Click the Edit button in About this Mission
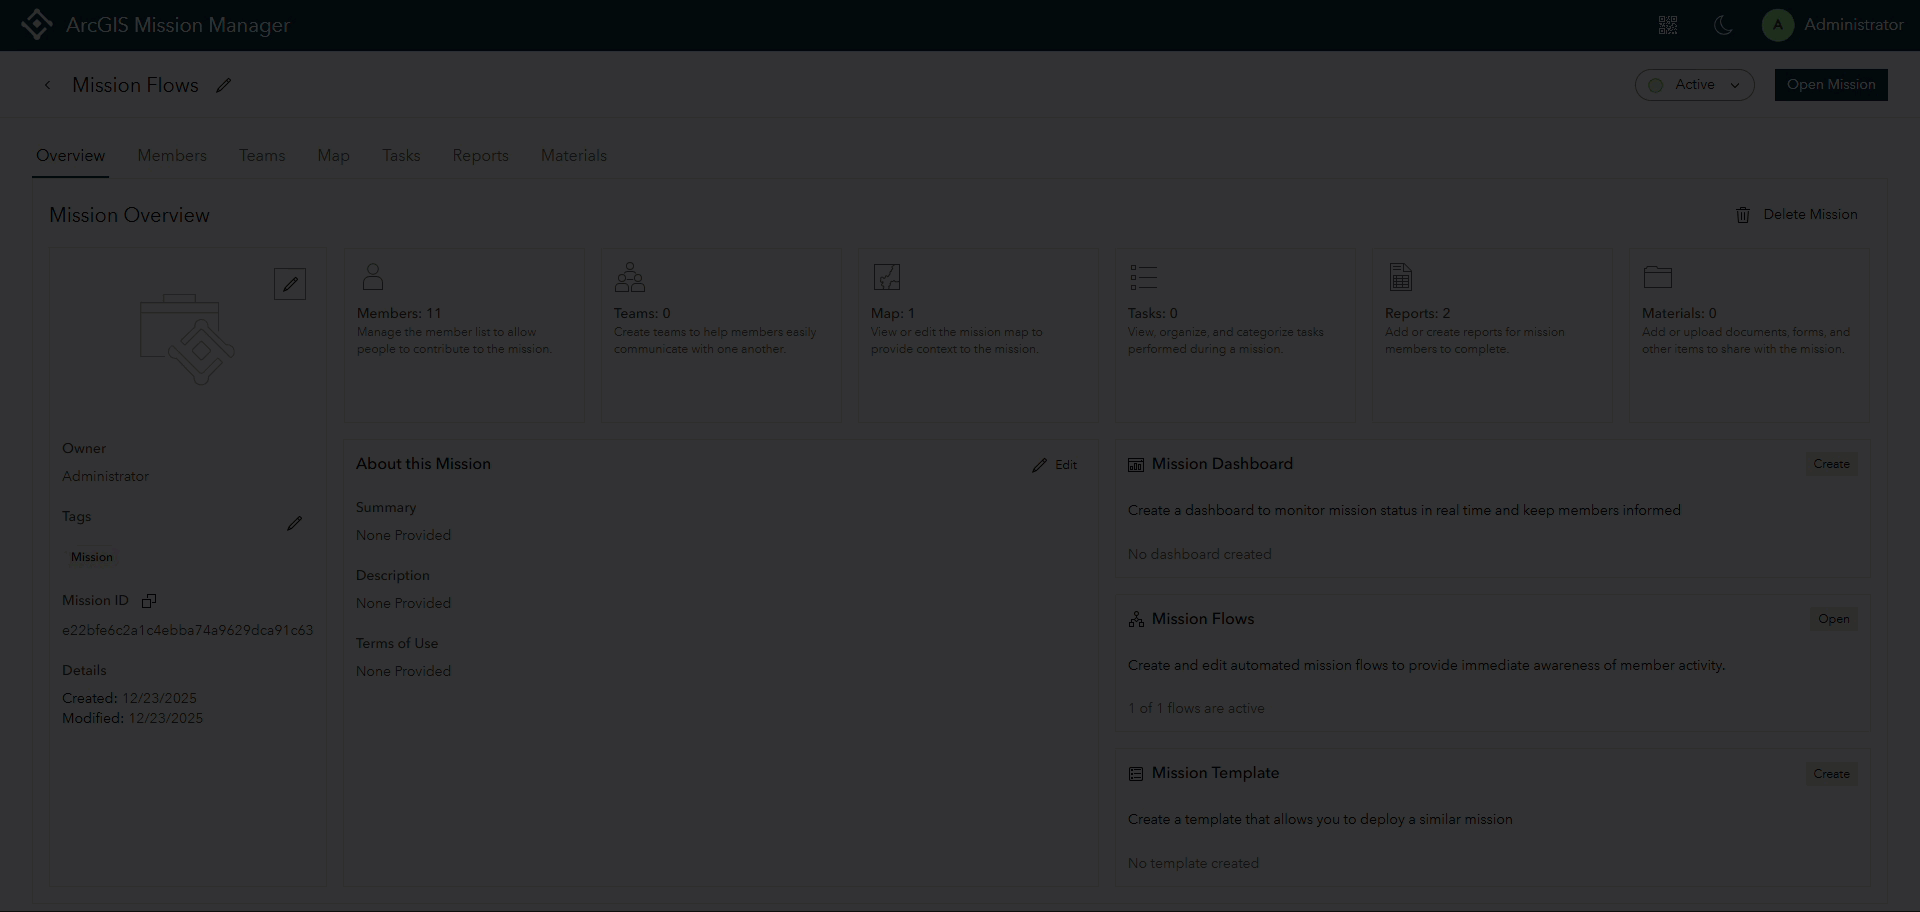The height and width of the screenshot is (912, 1920). [1055, 465]
